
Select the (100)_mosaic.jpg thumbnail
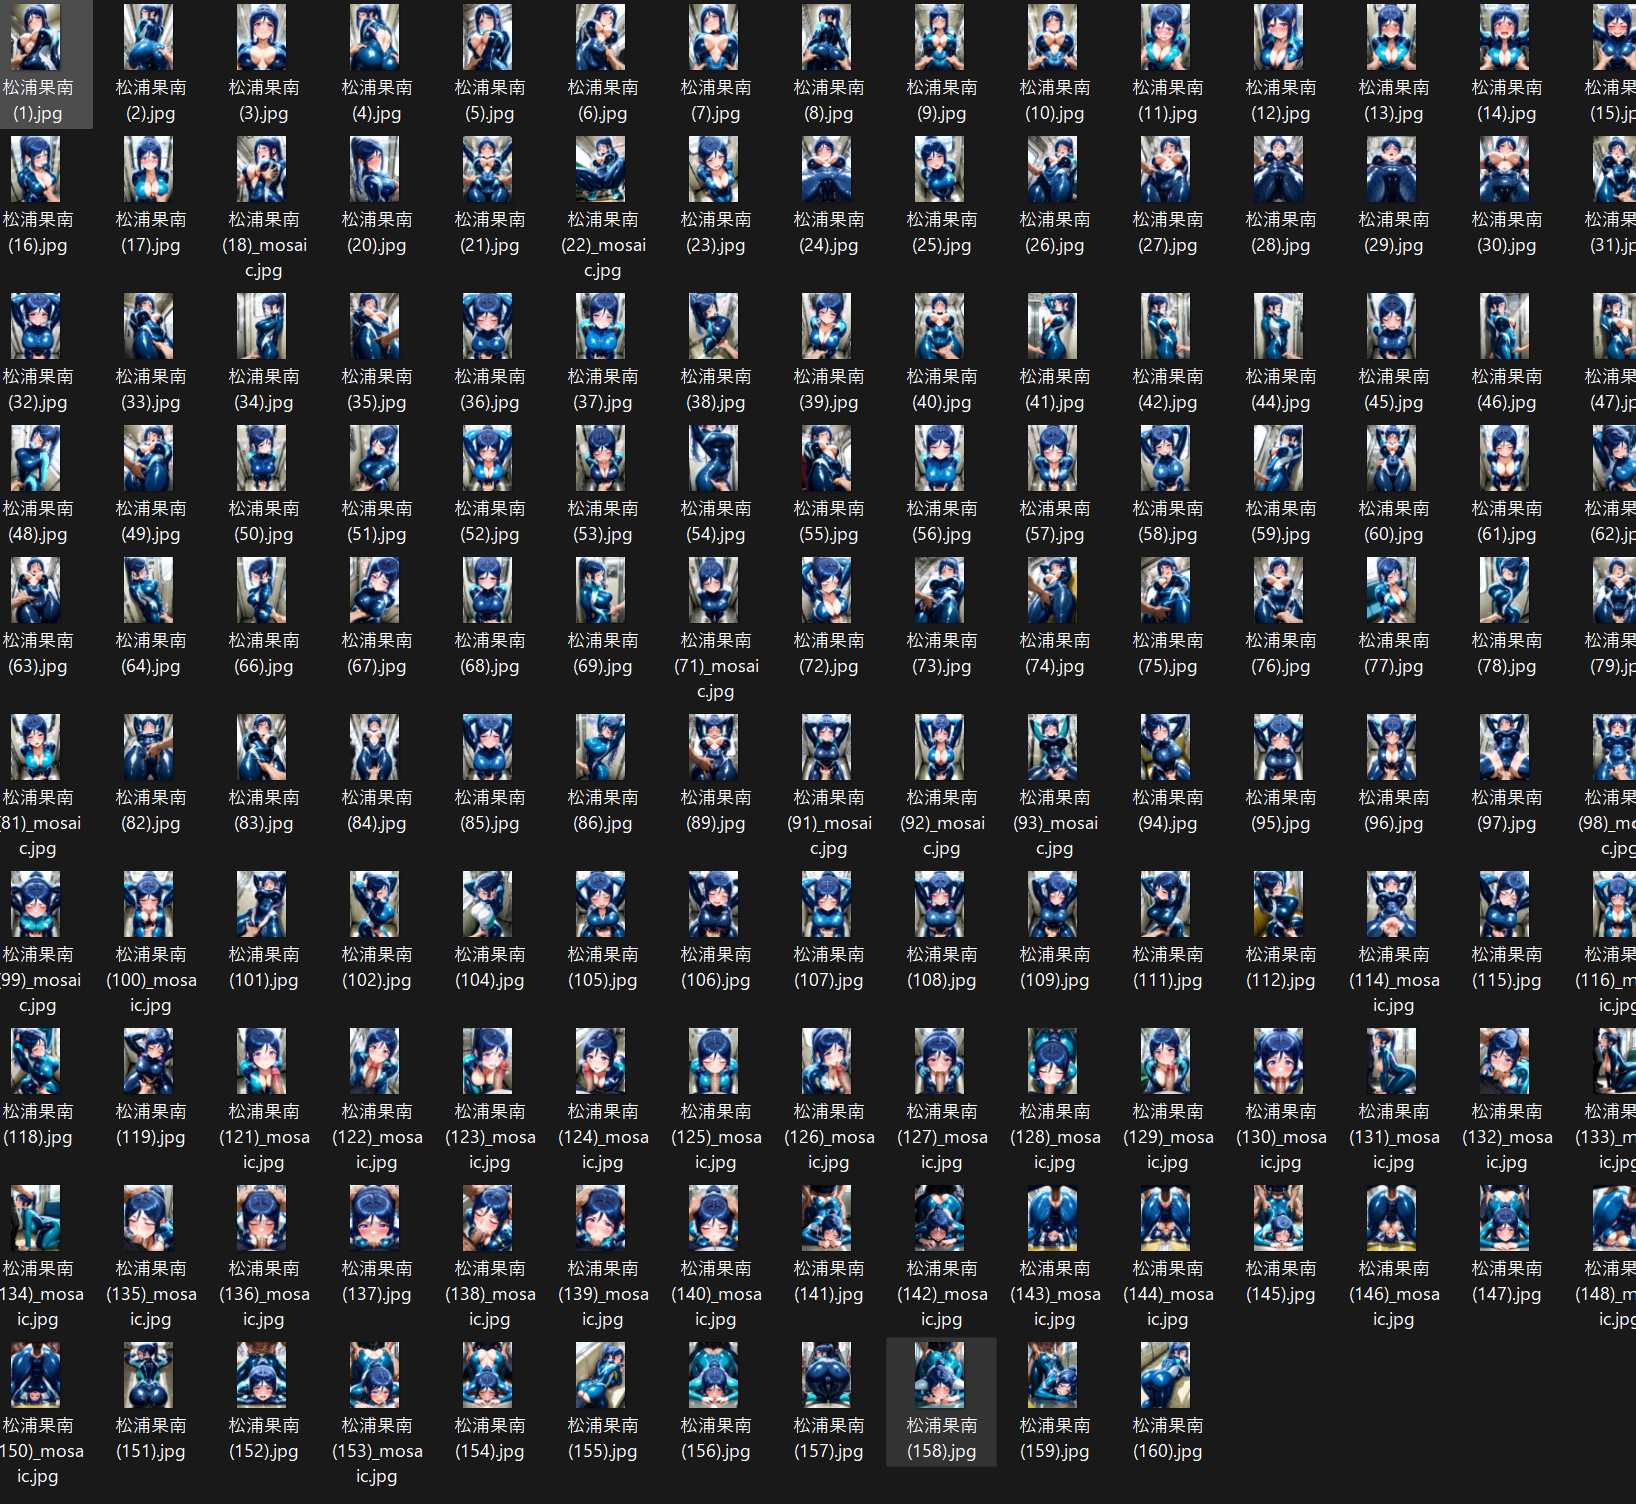click(x=149, y=904)
